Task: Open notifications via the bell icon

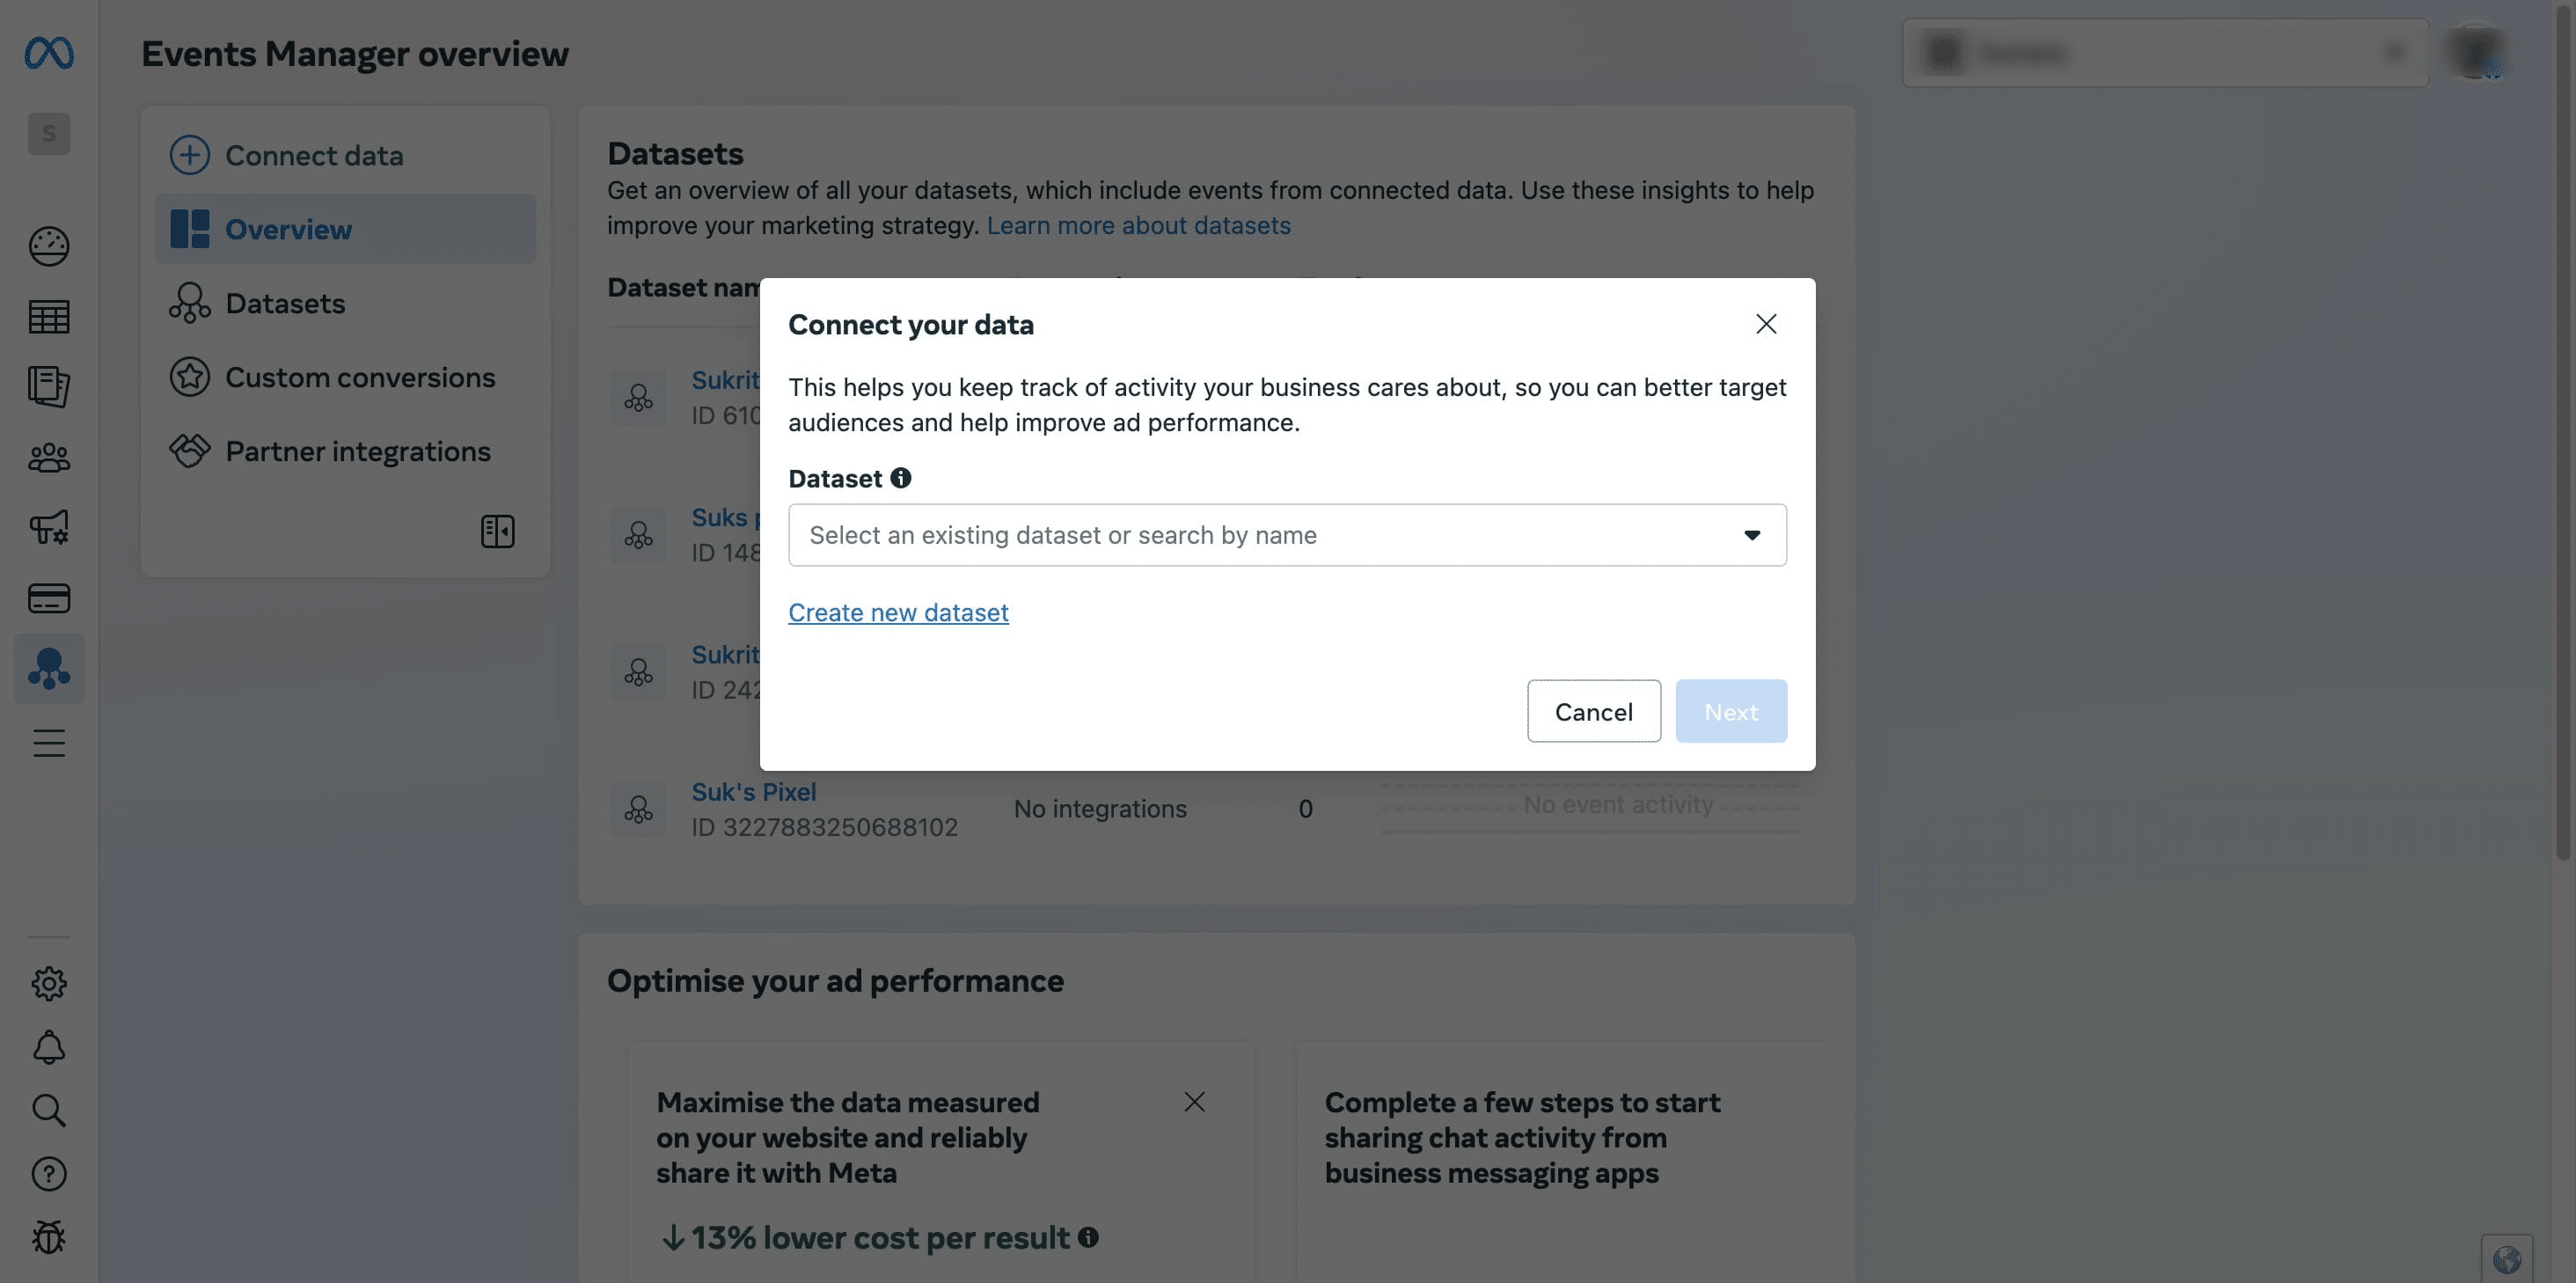Action: coord(49,1047)
